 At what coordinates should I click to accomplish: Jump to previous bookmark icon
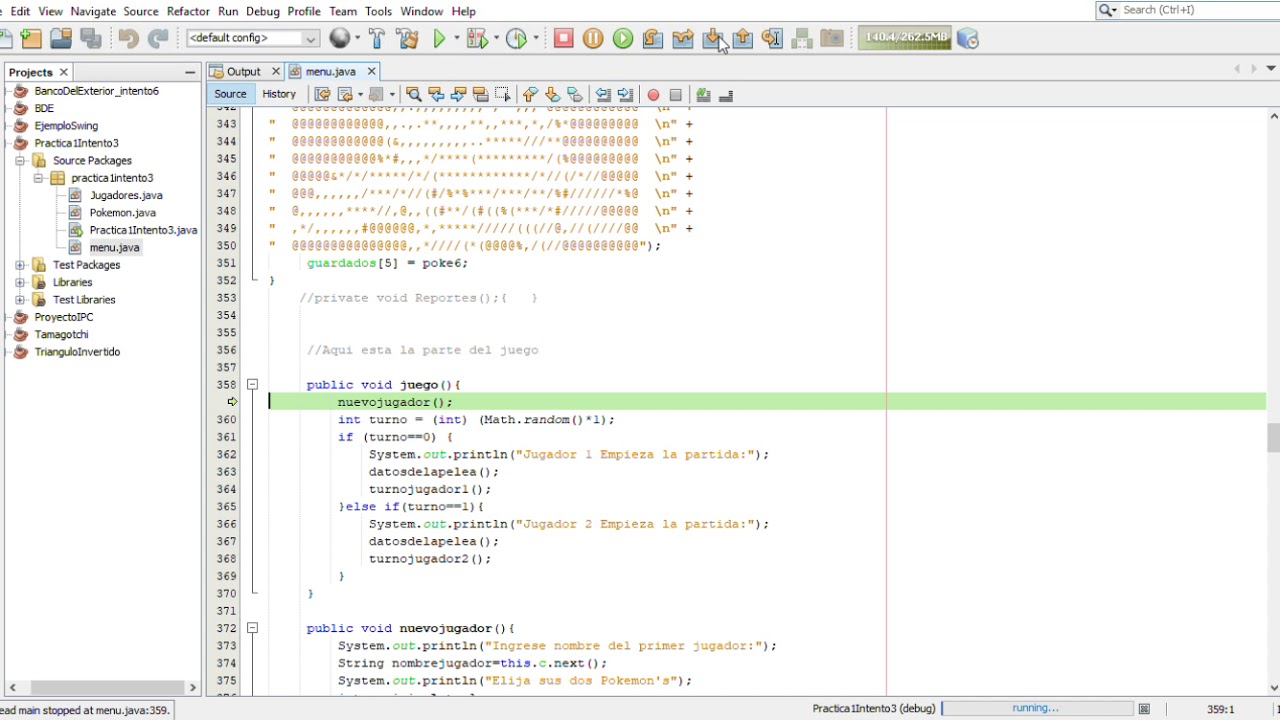click(x=530, y=95)
